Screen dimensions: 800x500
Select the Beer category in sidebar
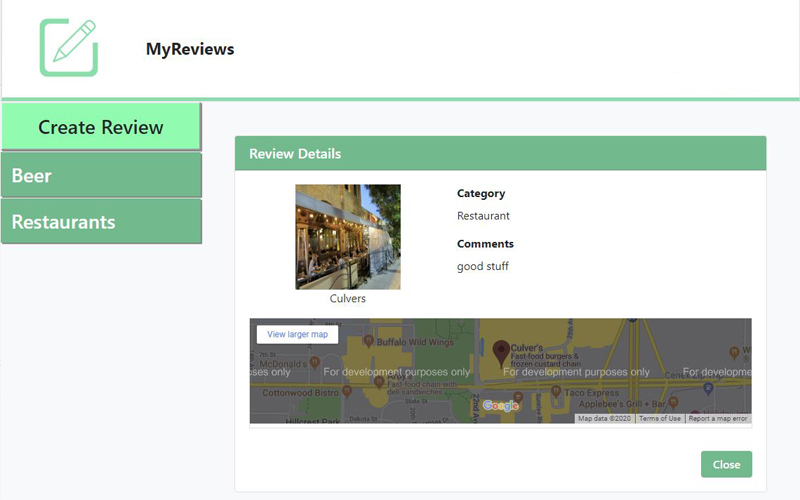[x=101, y=176]
